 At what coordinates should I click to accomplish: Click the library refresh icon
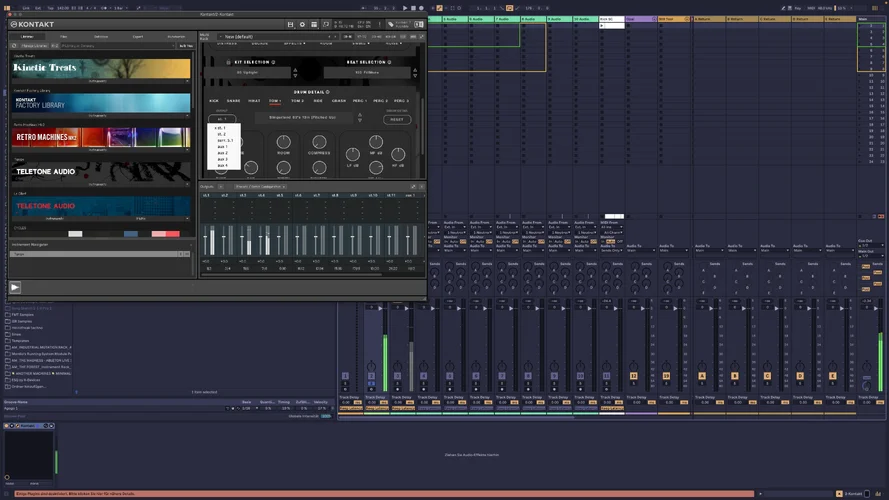pos(14,45)
